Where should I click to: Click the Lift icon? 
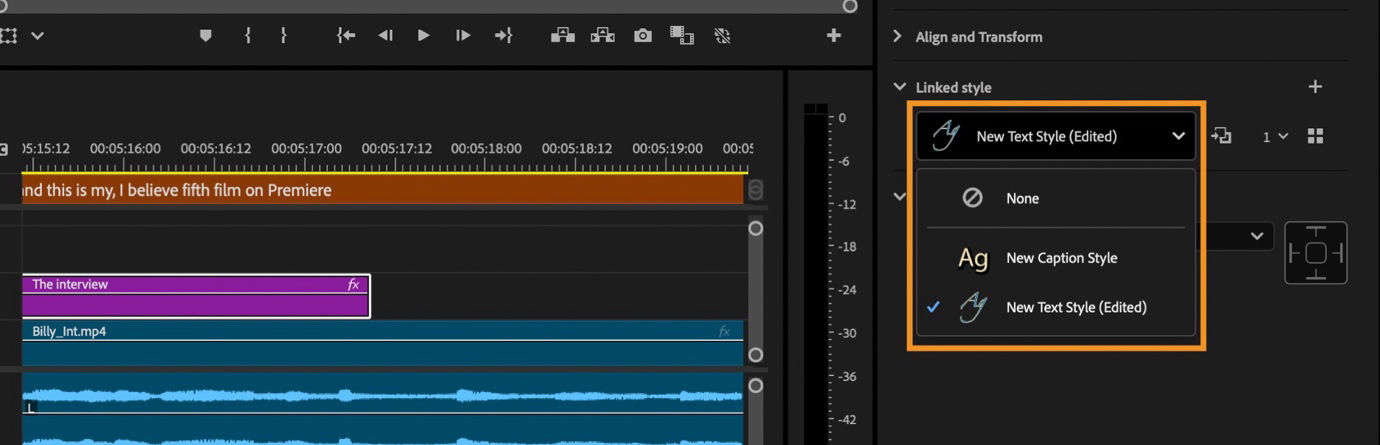(x=563, y=36)
